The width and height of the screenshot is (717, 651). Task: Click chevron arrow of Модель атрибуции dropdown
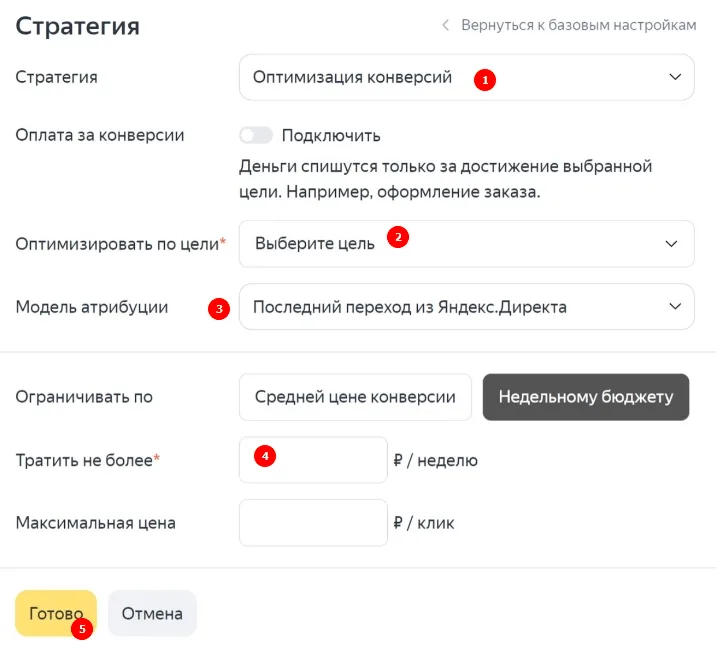pyautogui.click(x=675, y=306)
